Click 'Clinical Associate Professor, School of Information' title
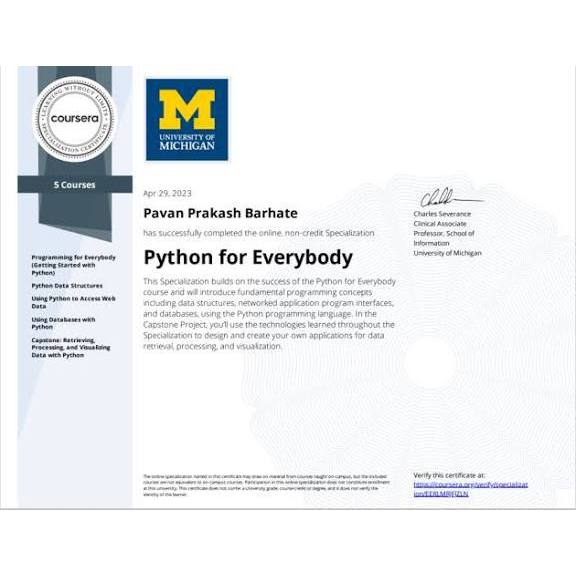Image resolution: width=576 pixels, height=576 pixels. [444, 233]
